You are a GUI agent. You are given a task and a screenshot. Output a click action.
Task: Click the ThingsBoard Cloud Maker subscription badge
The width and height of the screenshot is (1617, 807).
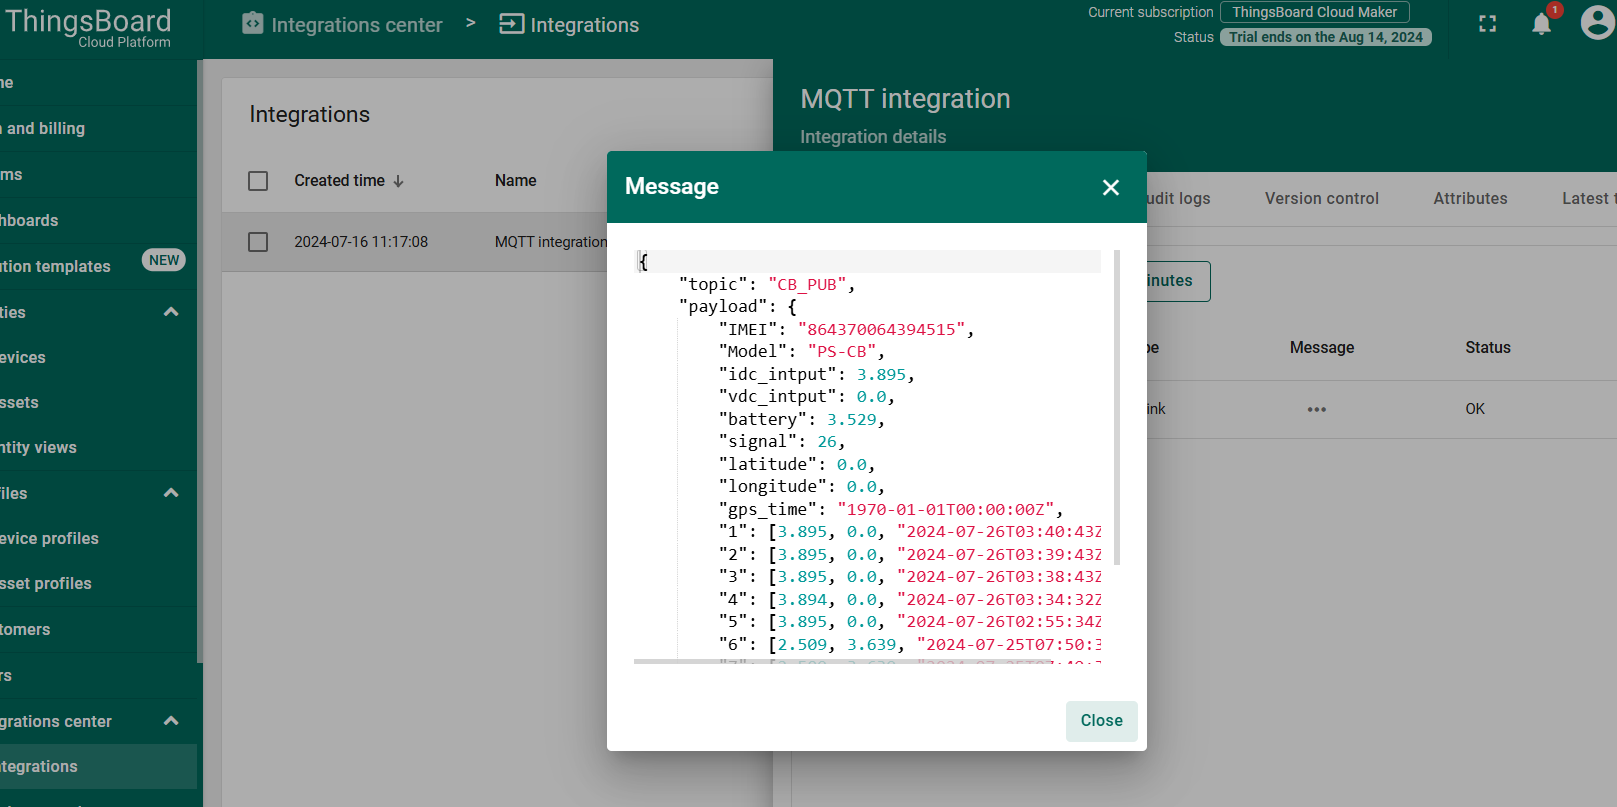1314,12
